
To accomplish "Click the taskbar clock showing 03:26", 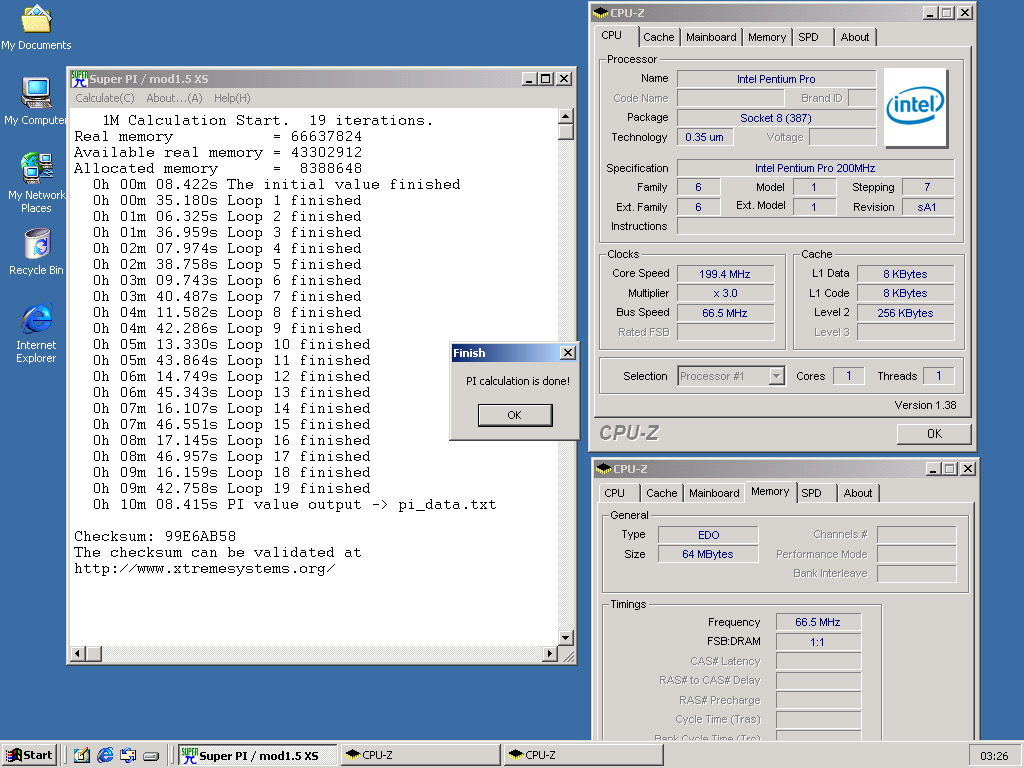I will pyautogui.click(x=994, y=756).
